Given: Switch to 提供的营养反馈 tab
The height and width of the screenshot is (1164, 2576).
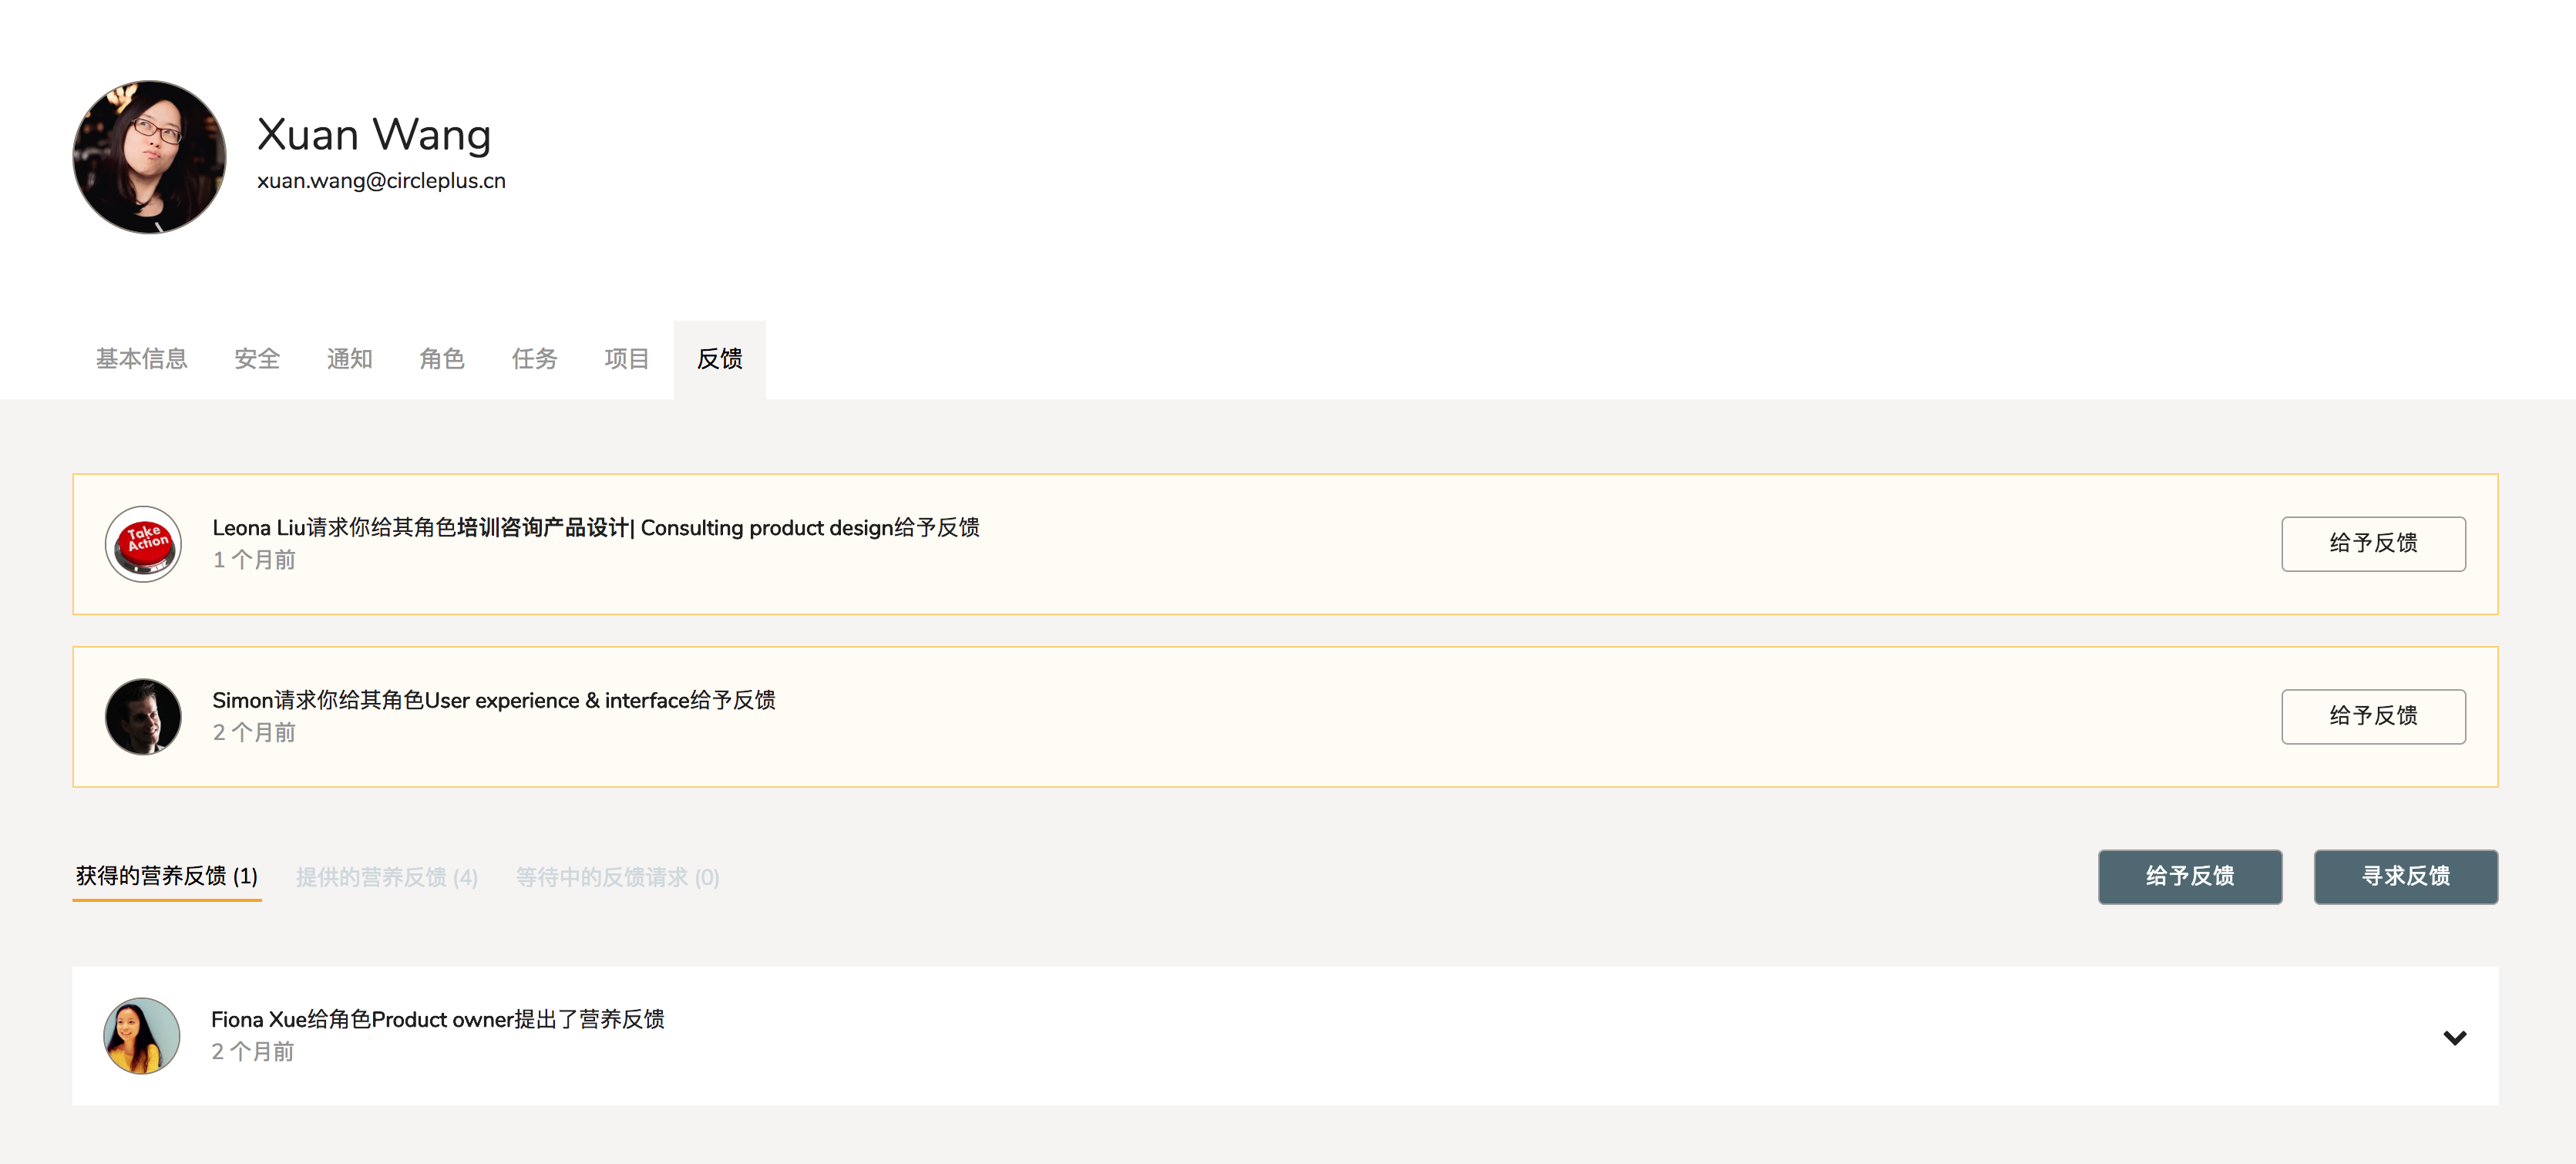Looking at the screenshot, I should (386, 876).
